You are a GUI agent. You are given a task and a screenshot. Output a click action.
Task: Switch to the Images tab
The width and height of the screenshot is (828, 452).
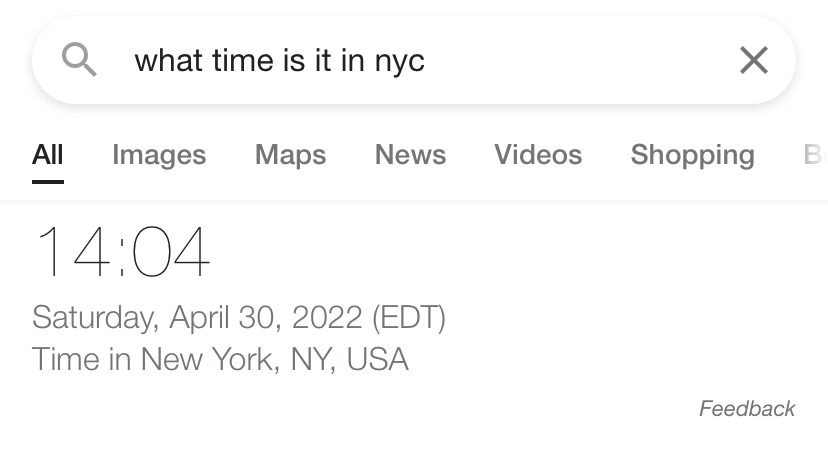(x=159, y=155)
